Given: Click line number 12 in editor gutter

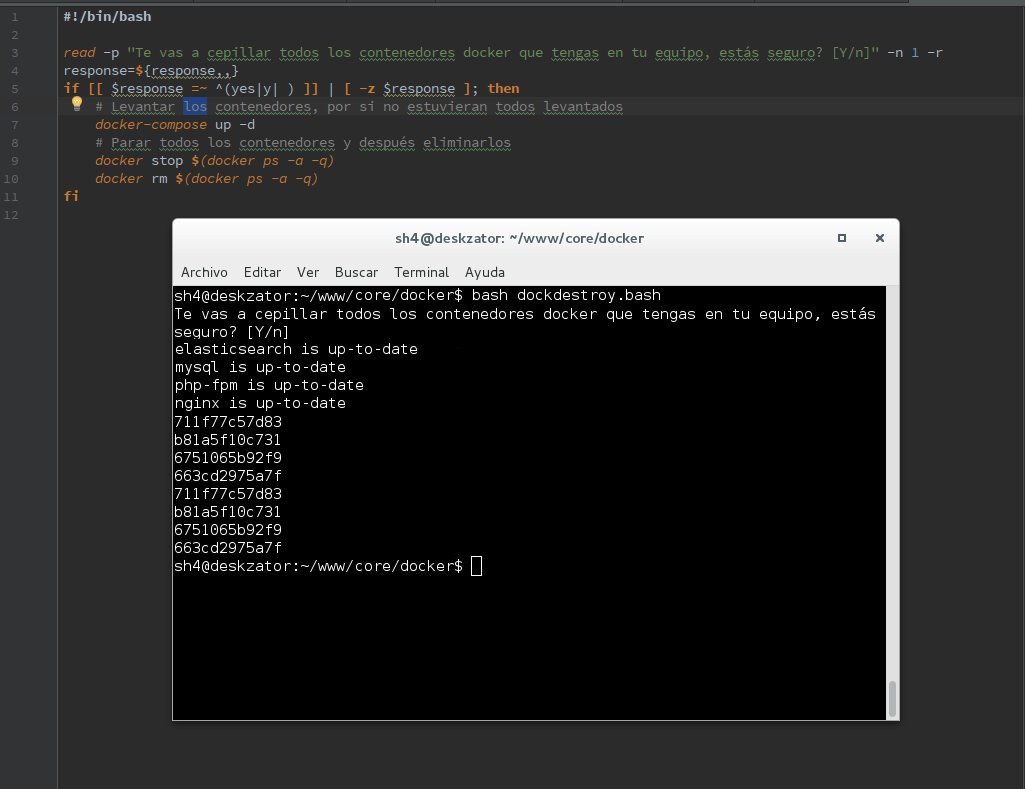Looking at the screenshot, I should pyautogui.click(x=11, y=215).
